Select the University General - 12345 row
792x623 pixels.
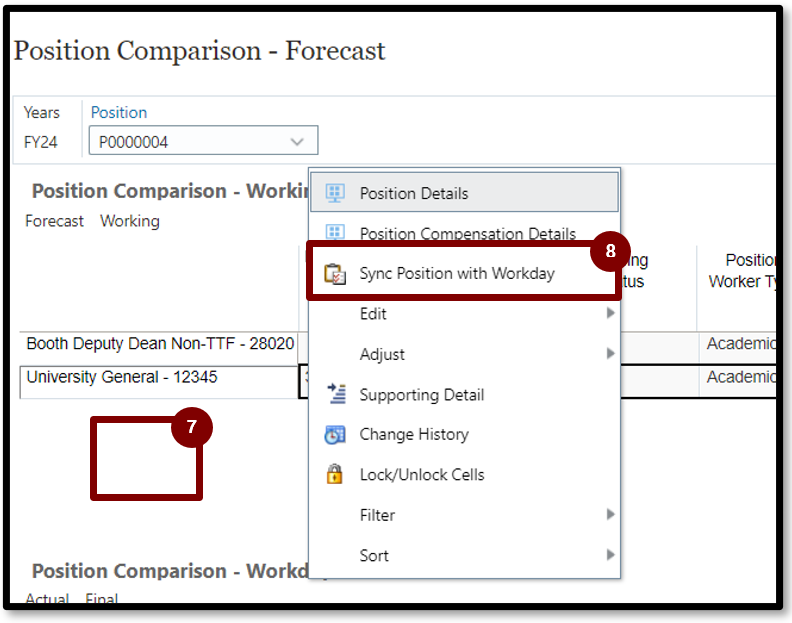tap(122, 378)
